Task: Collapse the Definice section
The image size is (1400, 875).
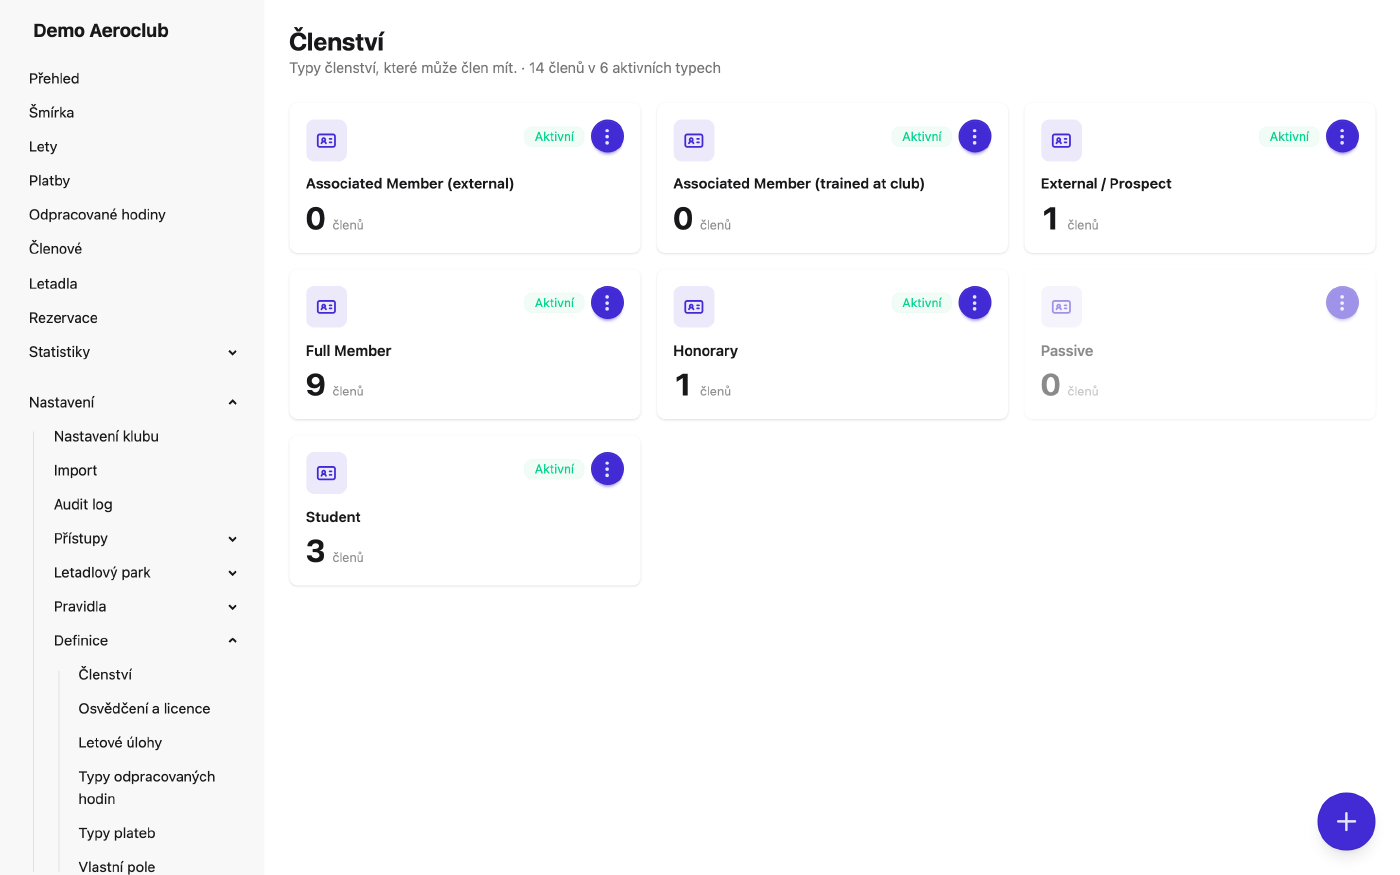Action: (x=145, y=640)
